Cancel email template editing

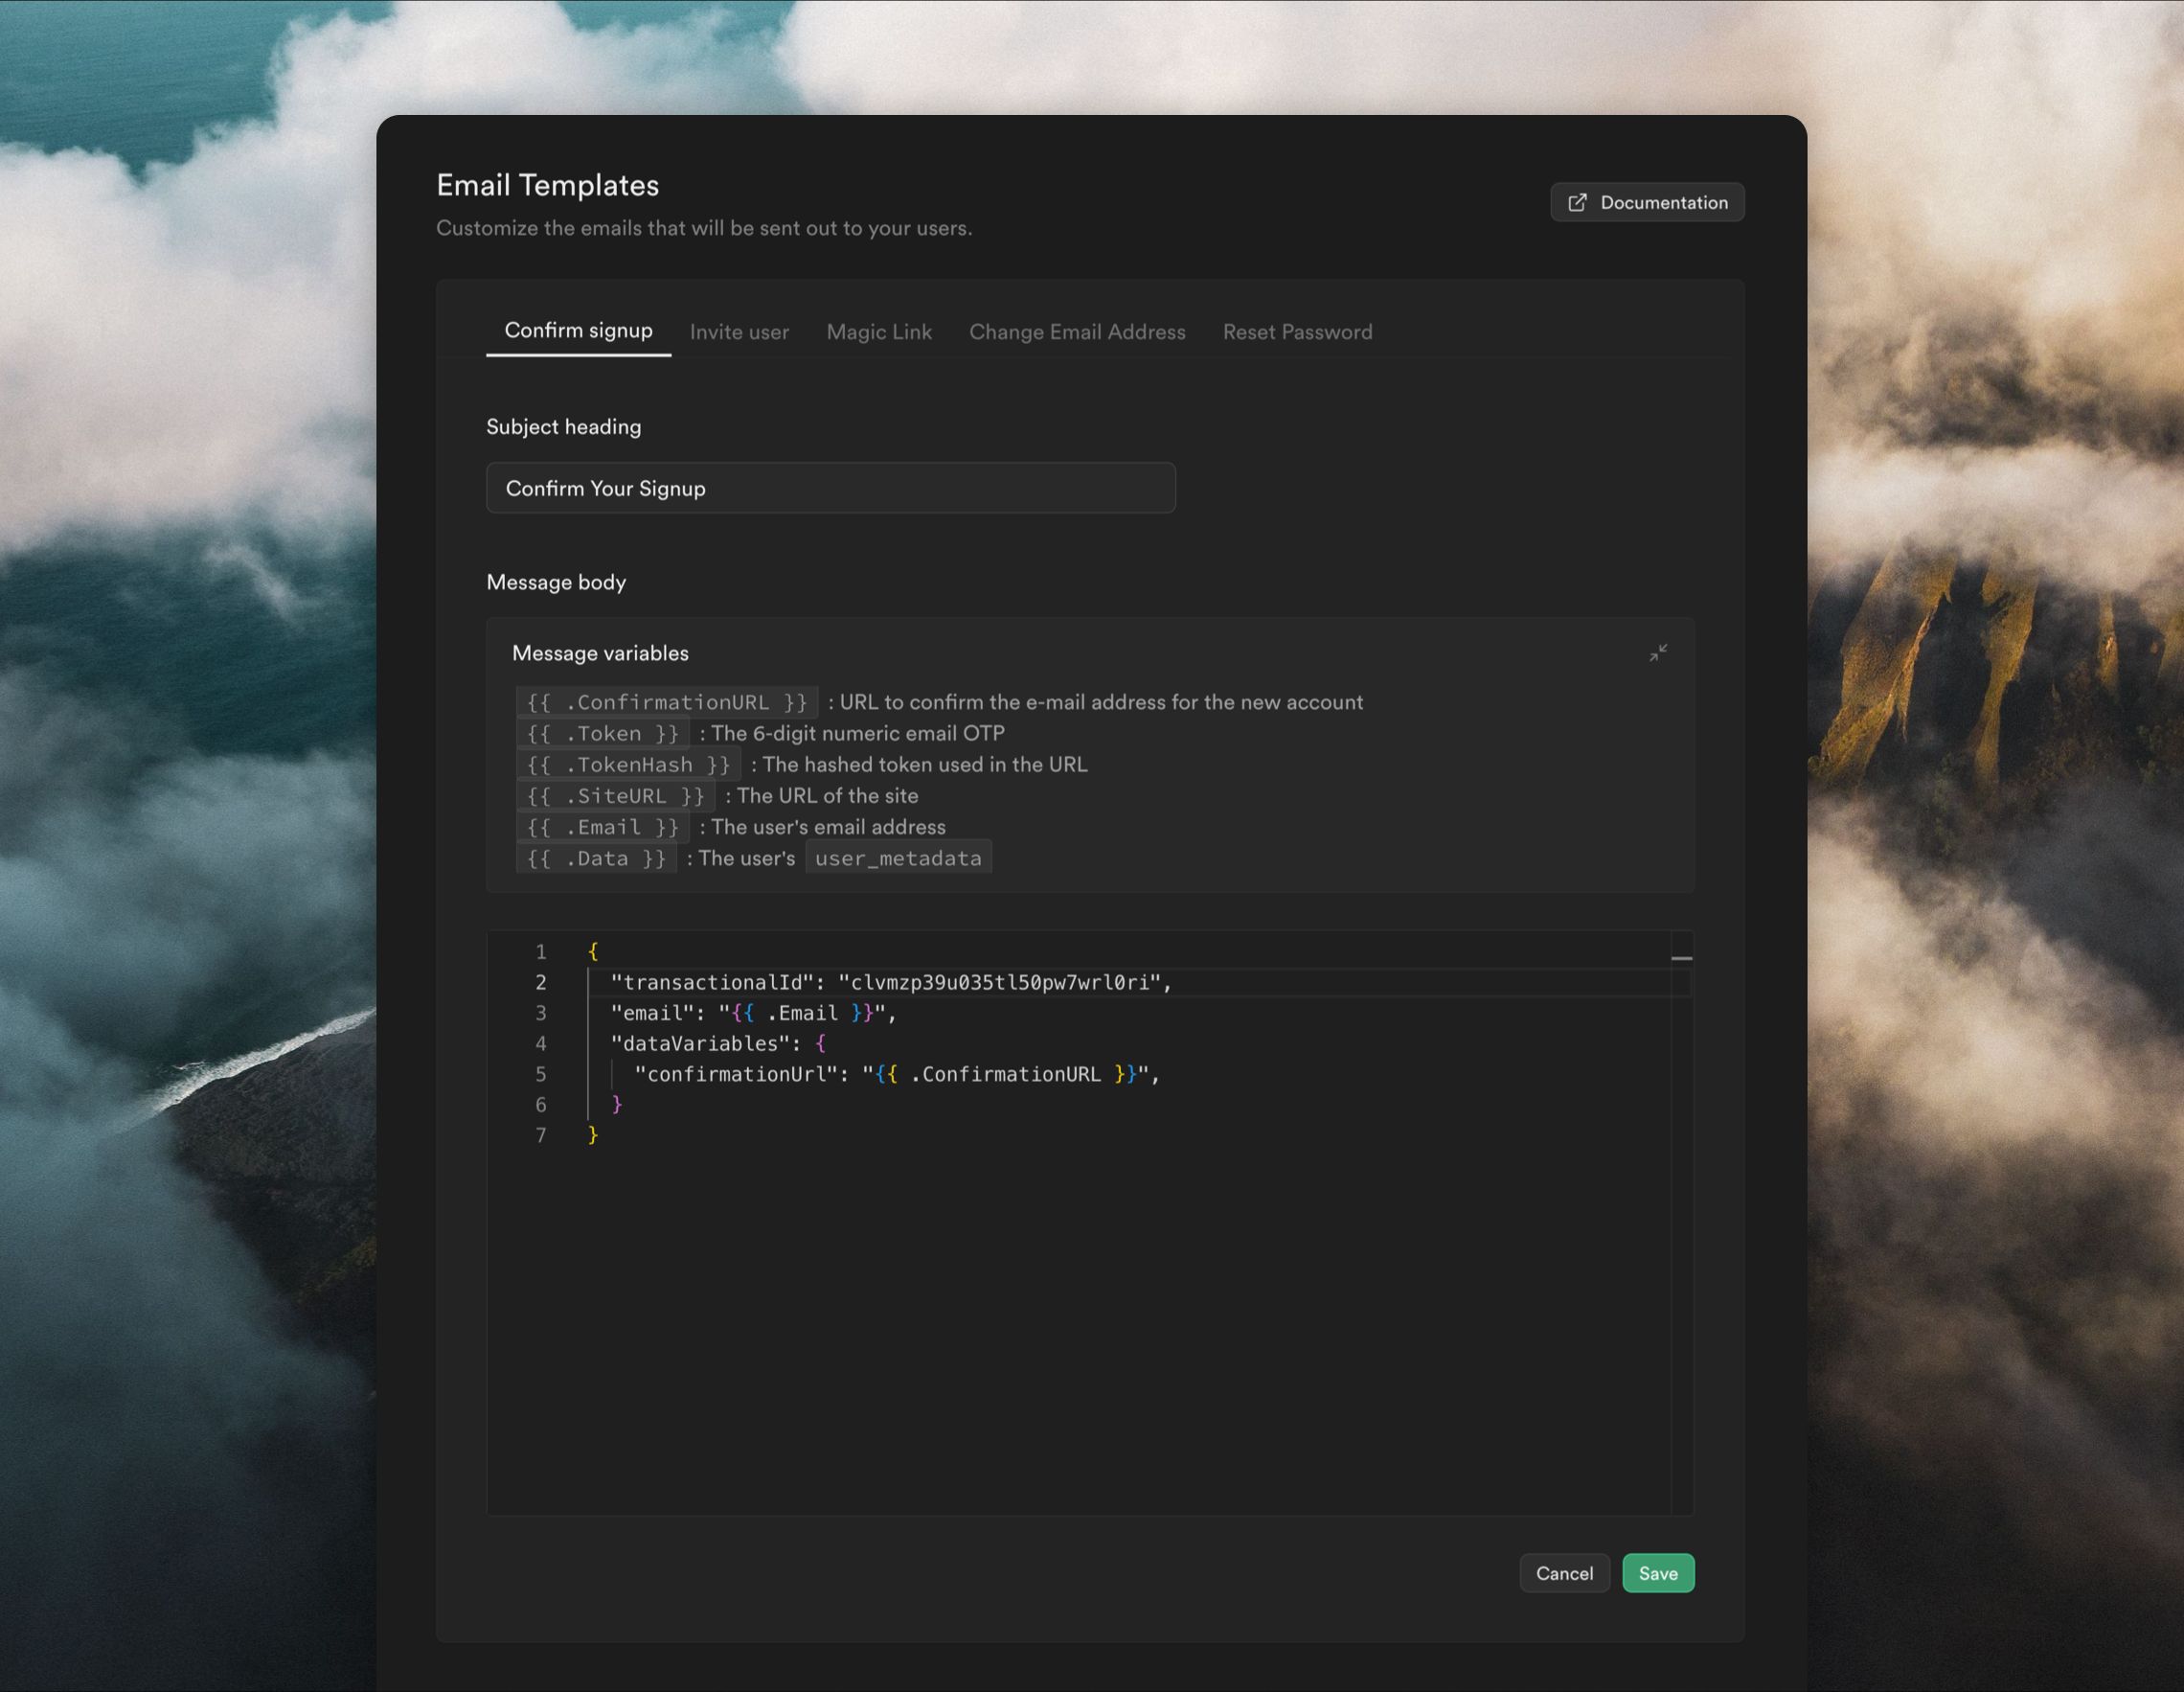coord(1563,1573)
